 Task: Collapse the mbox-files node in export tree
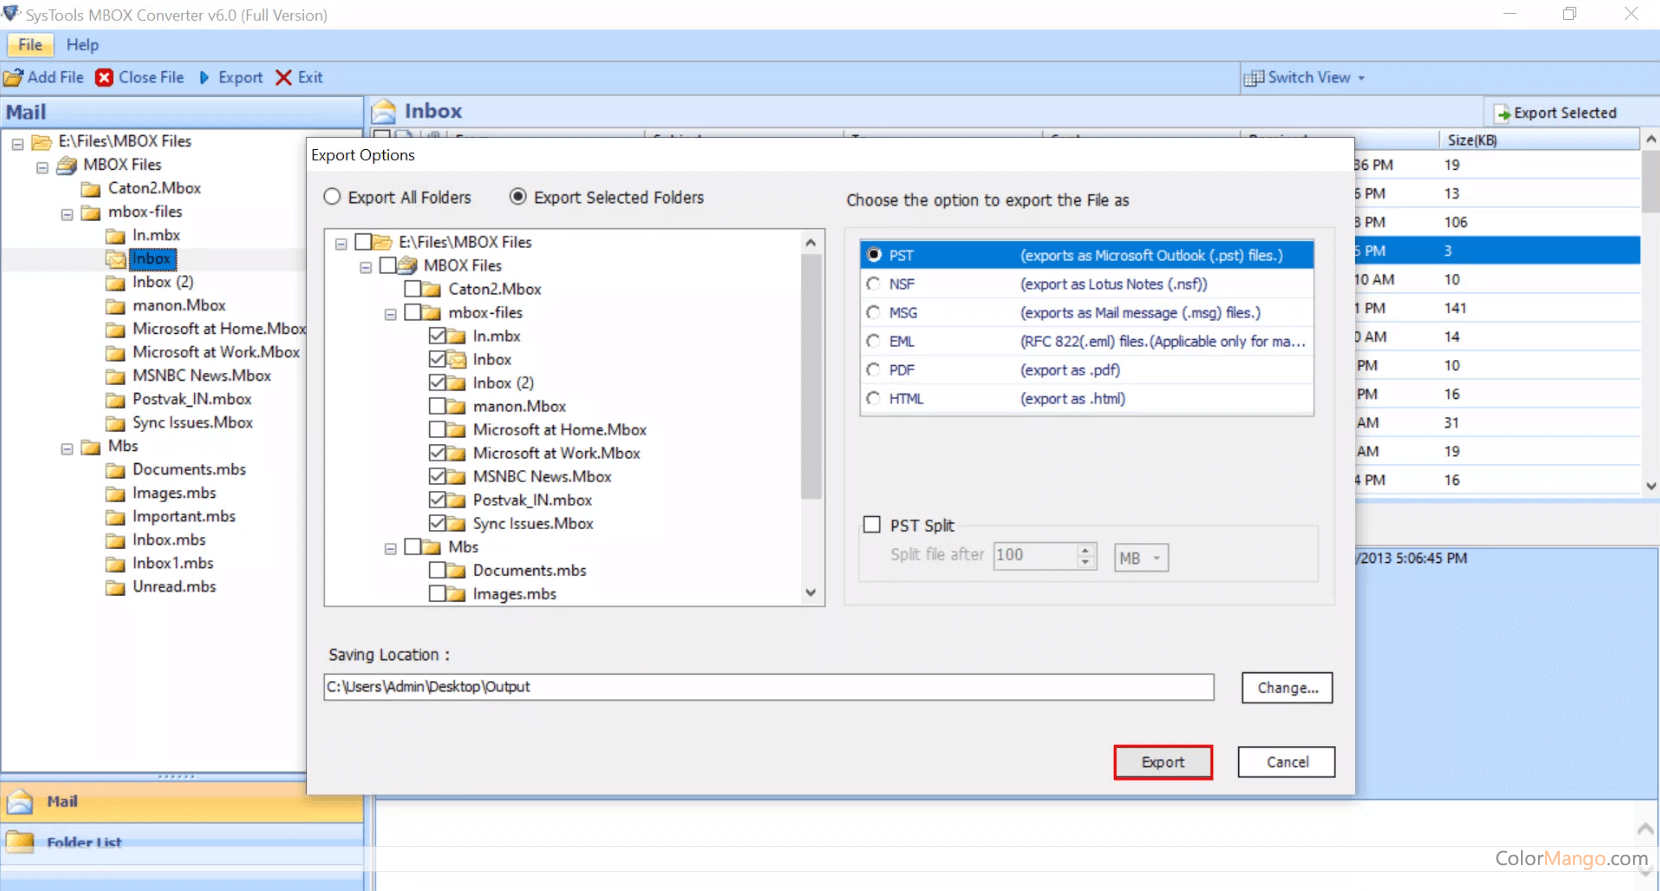click(x=391, y=314)
